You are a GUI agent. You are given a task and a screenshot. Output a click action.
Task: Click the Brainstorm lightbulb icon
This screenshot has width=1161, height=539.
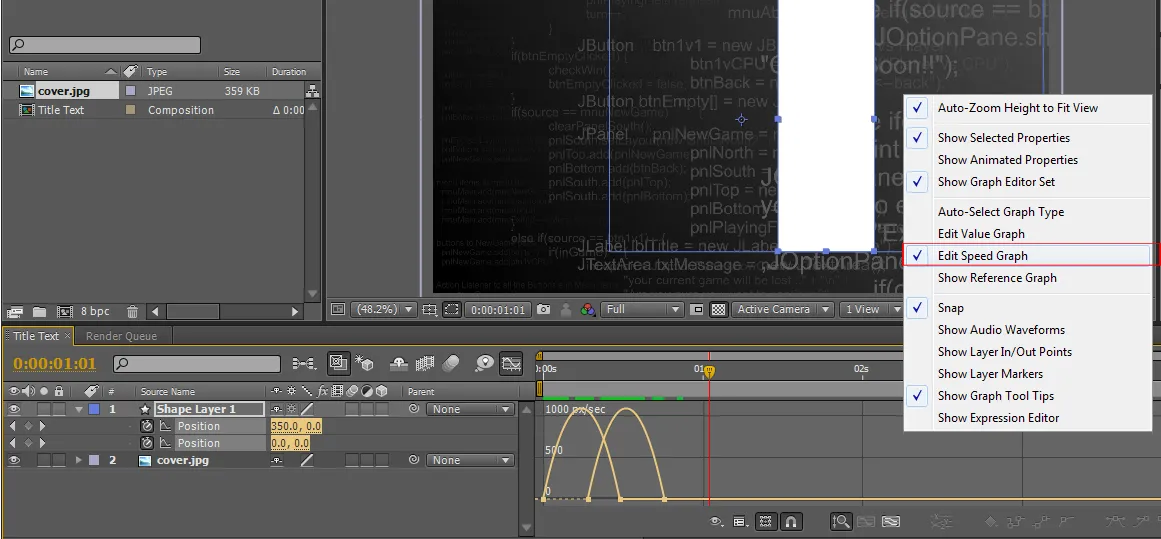pyautogui.click(x=485, y=363)
